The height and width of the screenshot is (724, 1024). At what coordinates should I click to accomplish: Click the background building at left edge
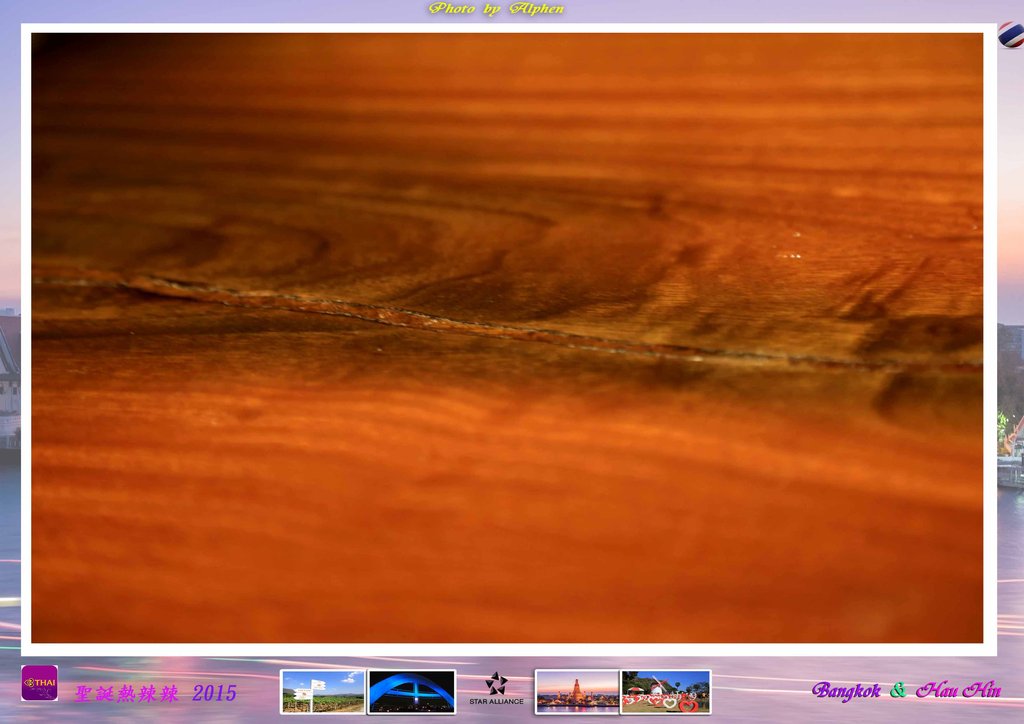(10, 379)
